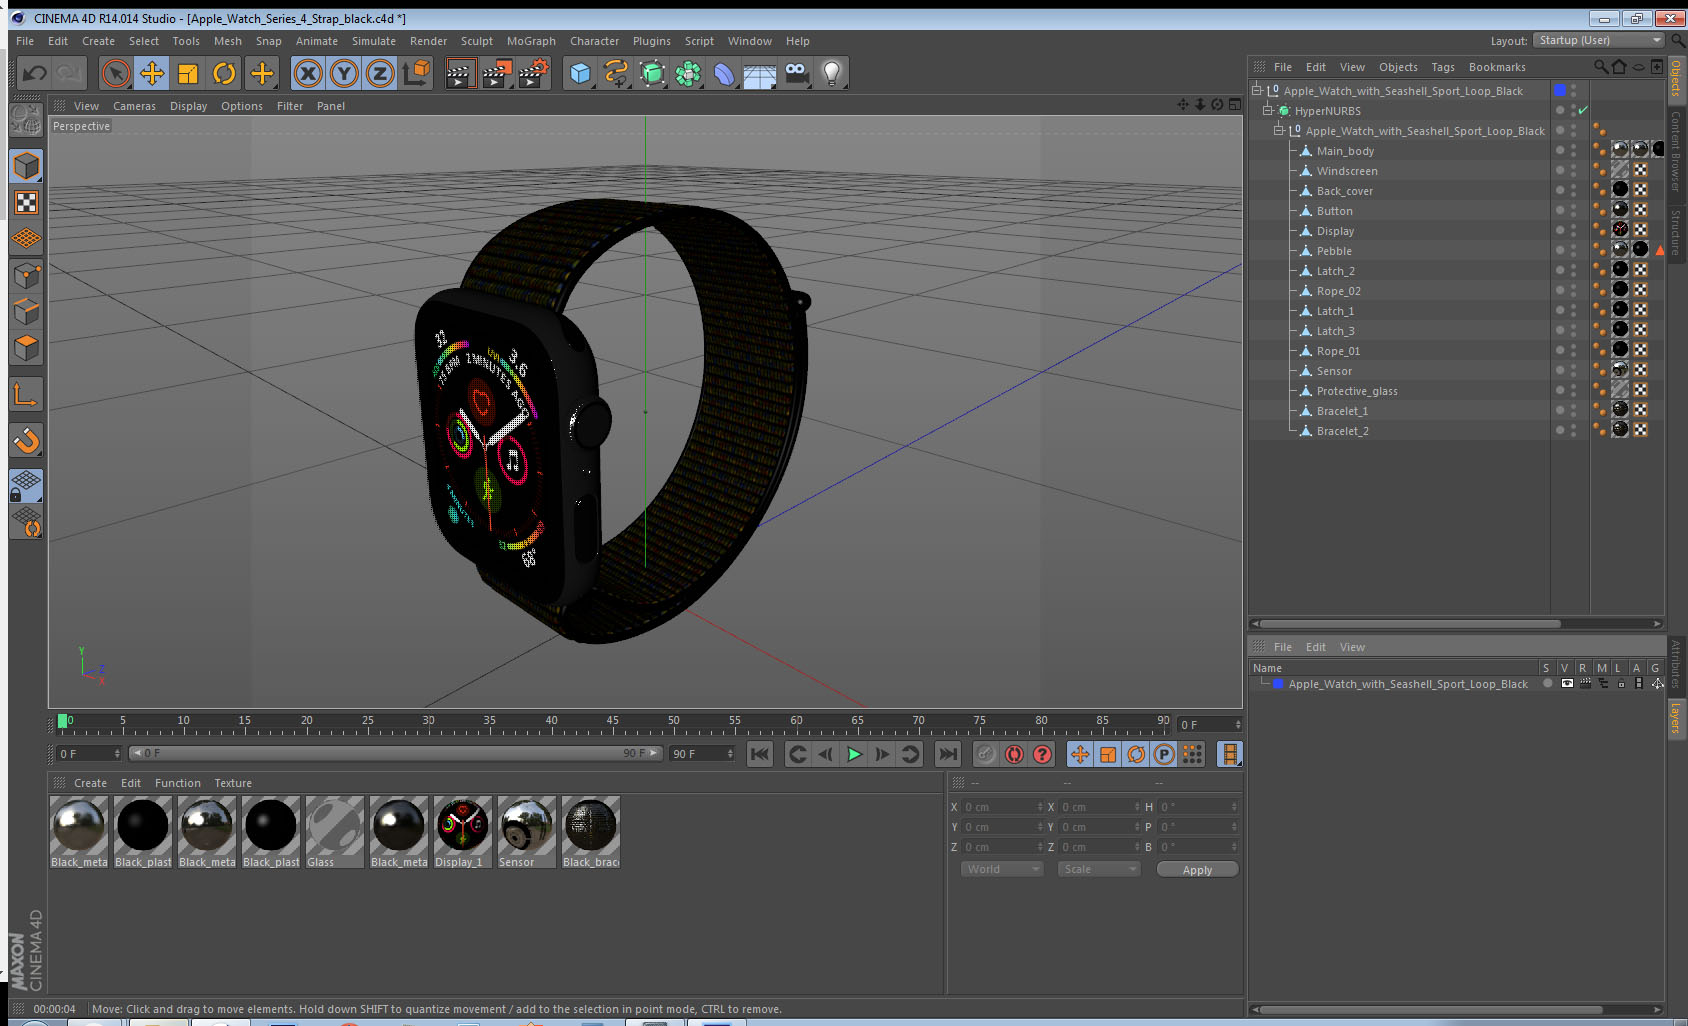1688x1026 pixels.
Task: Open the Objects manager Tags menu
Action: (x=1442, y=67)
